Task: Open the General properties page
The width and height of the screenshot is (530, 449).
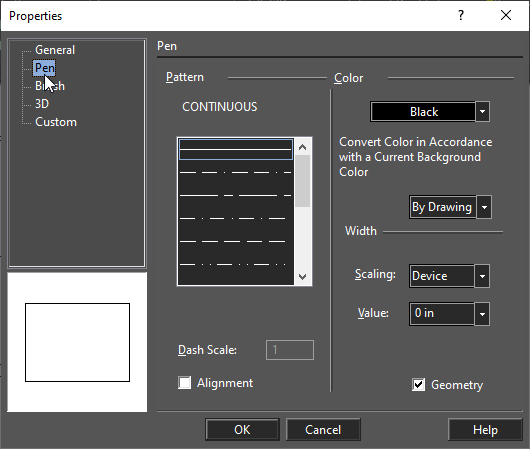Action: (55, 50)
